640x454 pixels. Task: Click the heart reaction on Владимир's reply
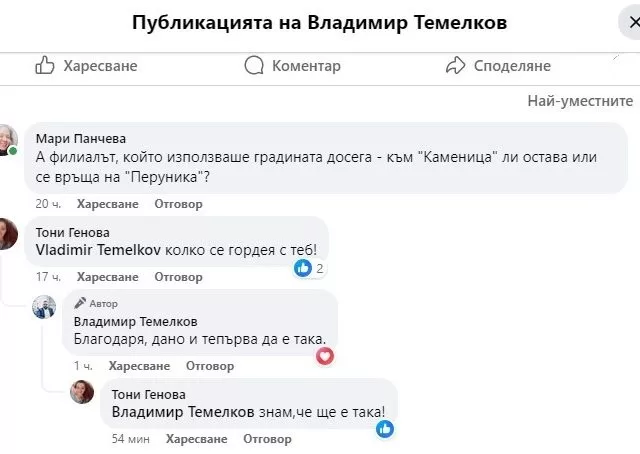[x=325, y=356]
